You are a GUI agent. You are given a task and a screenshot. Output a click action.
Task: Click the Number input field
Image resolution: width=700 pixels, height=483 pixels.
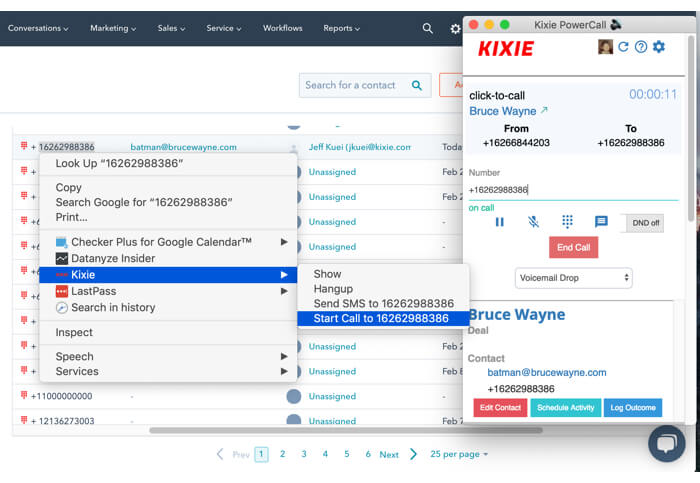tap(573, 190)
